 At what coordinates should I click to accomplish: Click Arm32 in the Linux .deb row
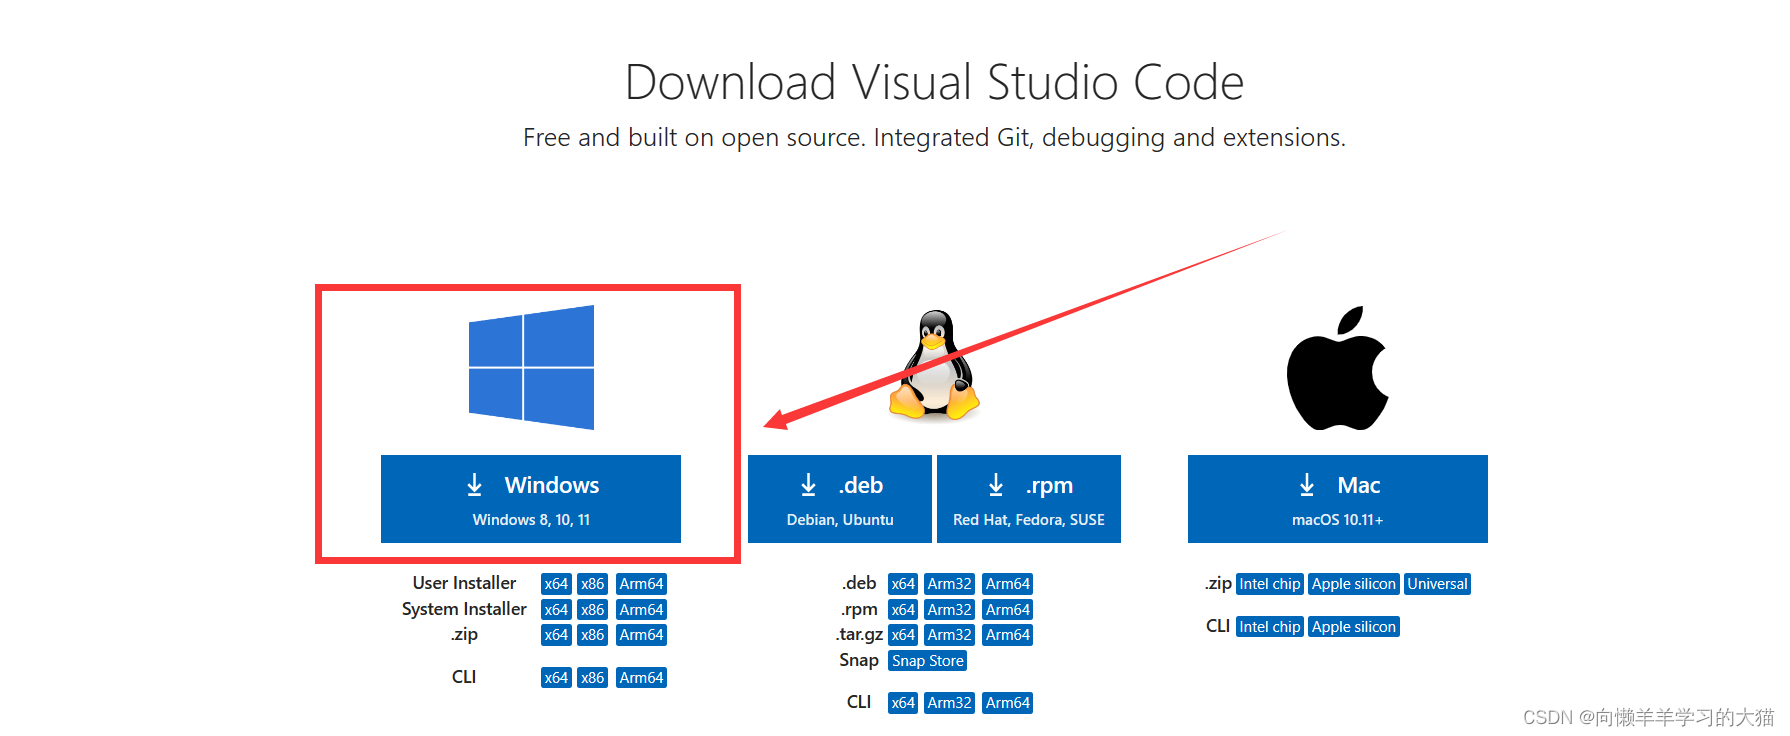click(949, 584)
